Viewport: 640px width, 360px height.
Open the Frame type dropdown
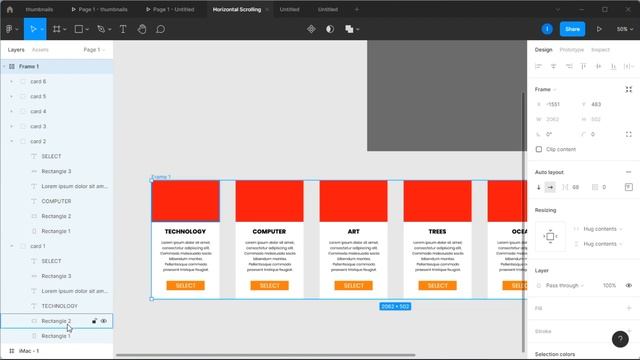pos(546,89)
